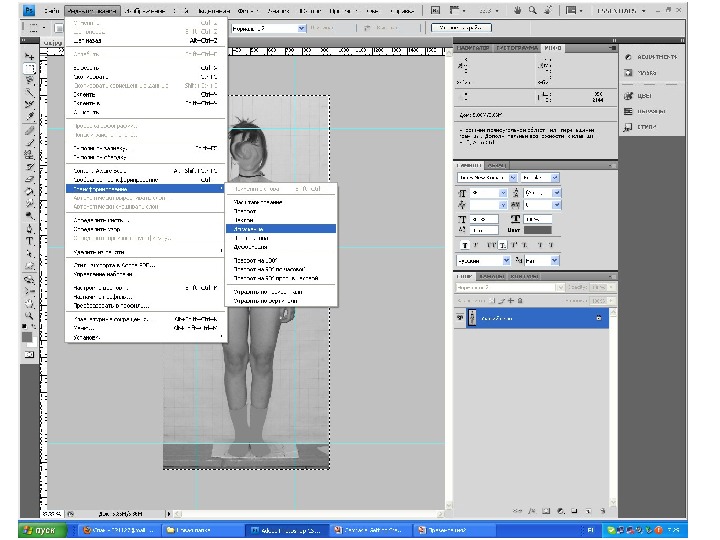
Task: Click Rotate View icon in top bar
Action: [547, 10]
